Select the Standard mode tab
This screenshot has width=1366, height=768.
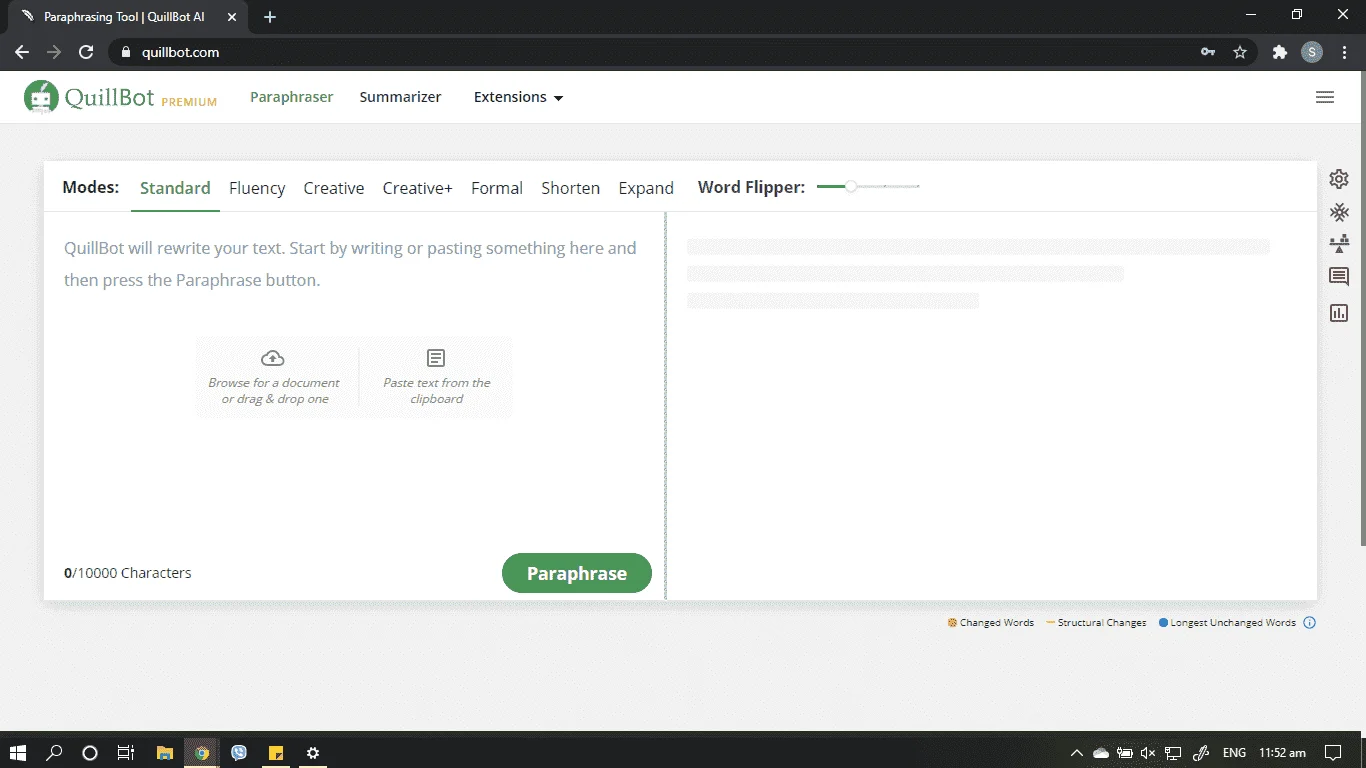(x=175, y=188)
